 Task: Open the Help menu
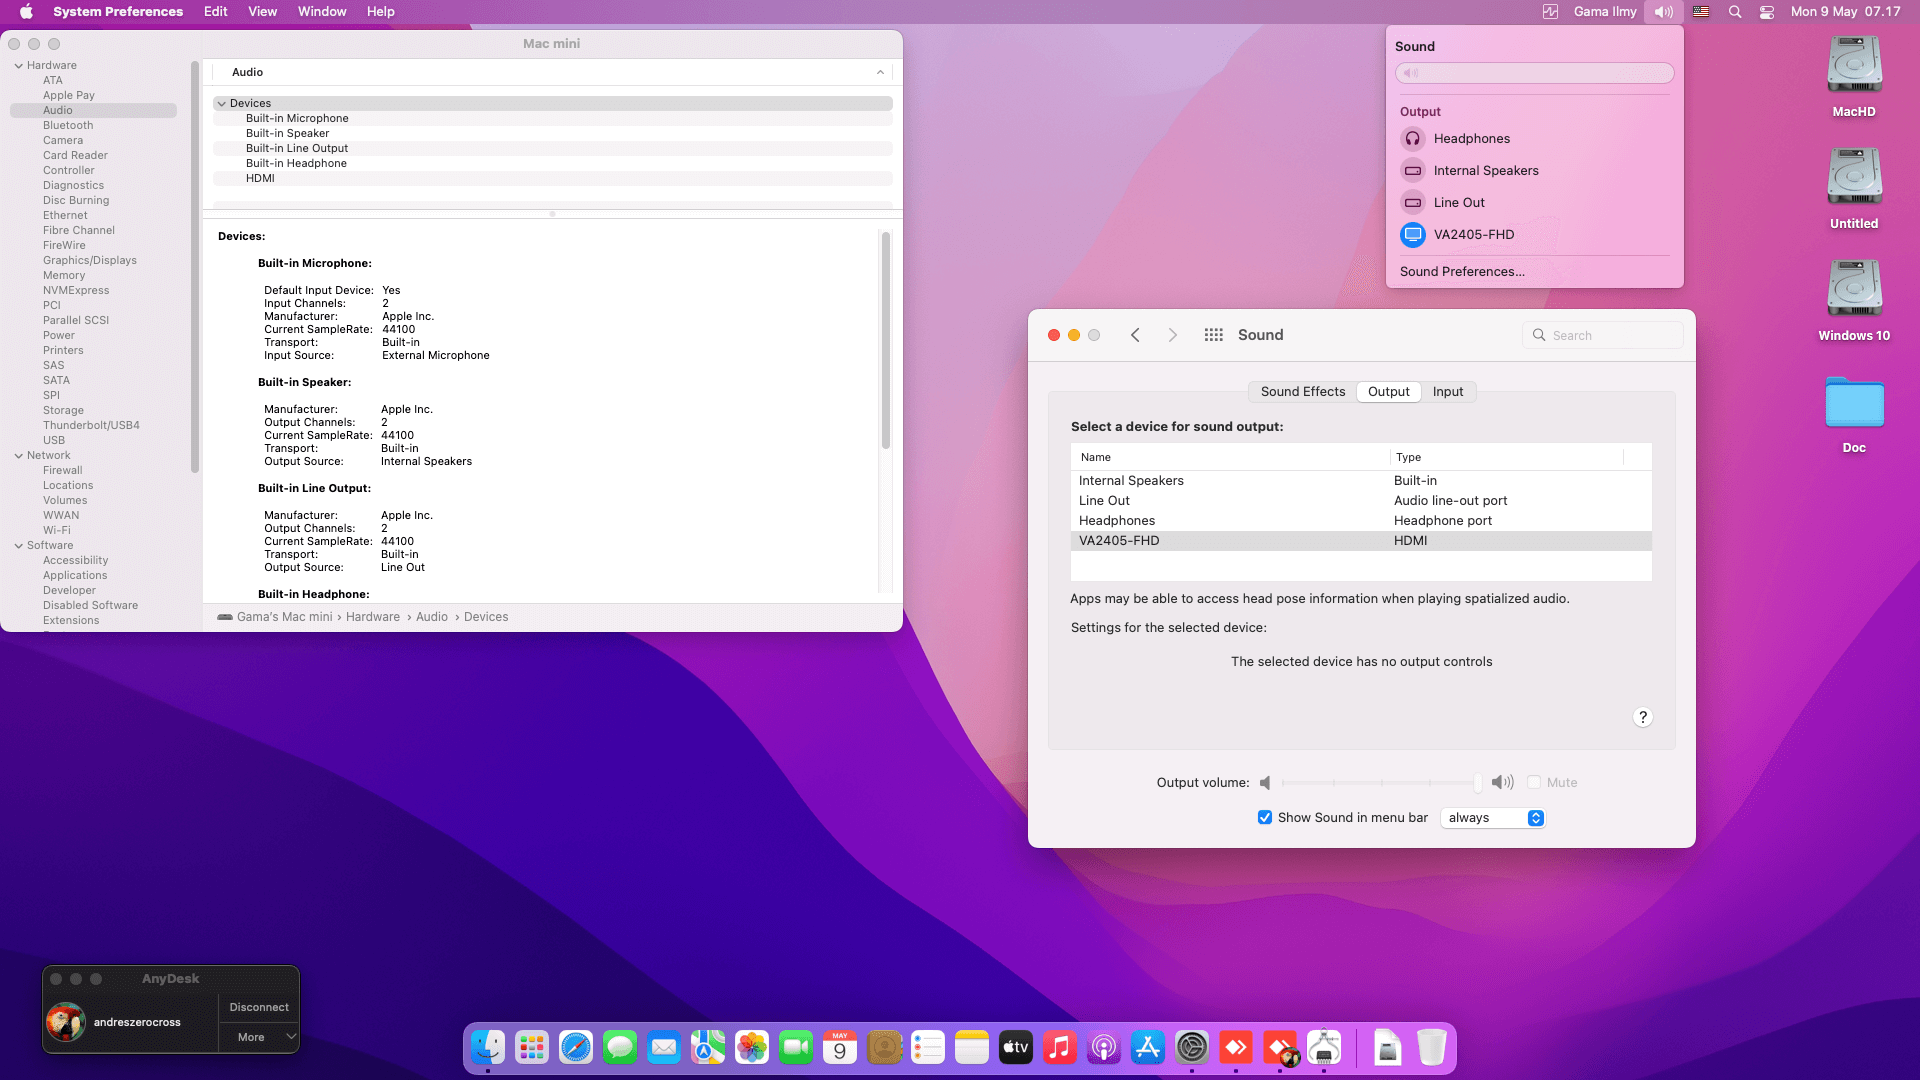pyautogui.click(x=380, y=12)
